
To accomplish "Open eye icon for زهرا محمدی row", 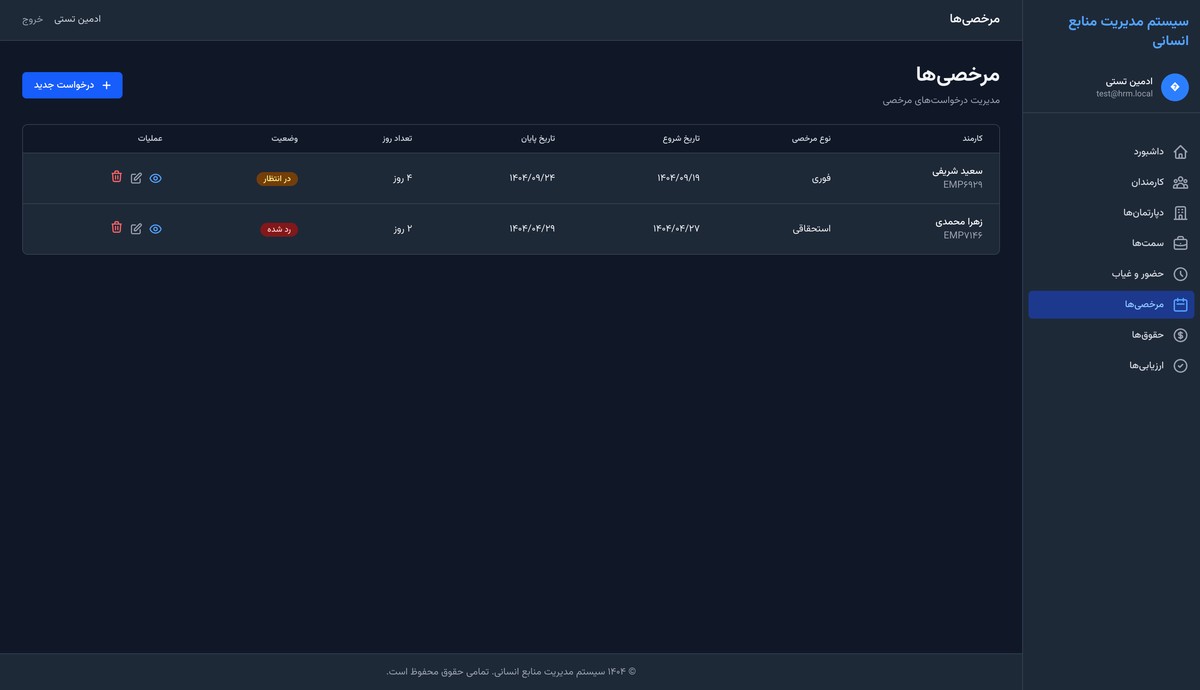I will [x=155, y=229].
